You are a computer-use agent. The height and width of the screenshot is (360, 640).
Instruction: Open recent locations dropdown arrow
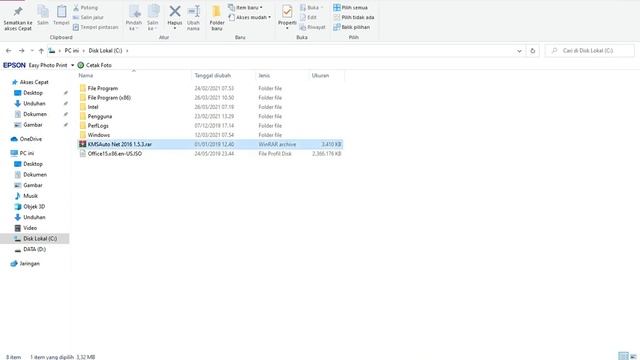pyautogui.click(x=32, y=51)
